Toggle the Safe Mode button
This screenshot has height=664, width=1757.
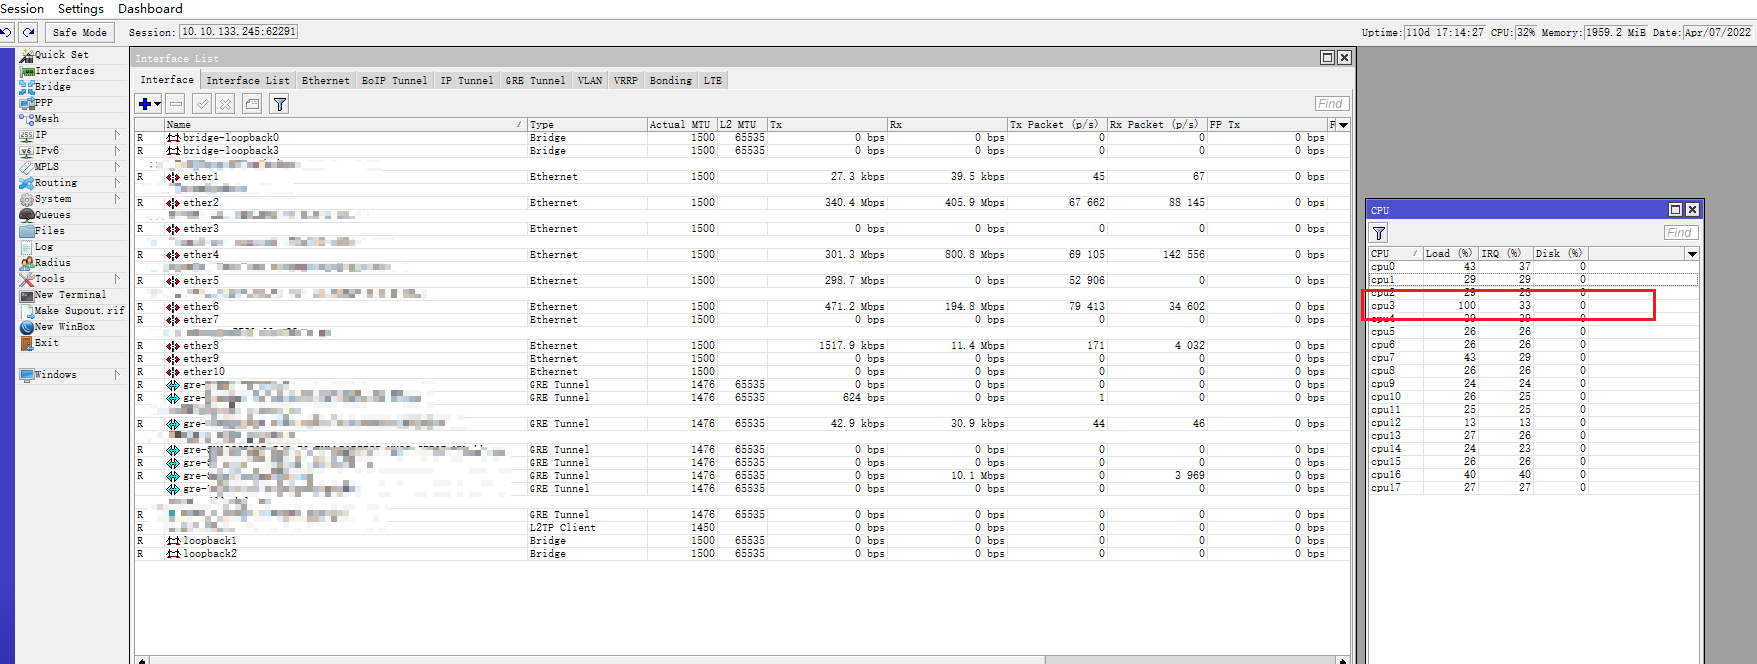coord(79,32)
